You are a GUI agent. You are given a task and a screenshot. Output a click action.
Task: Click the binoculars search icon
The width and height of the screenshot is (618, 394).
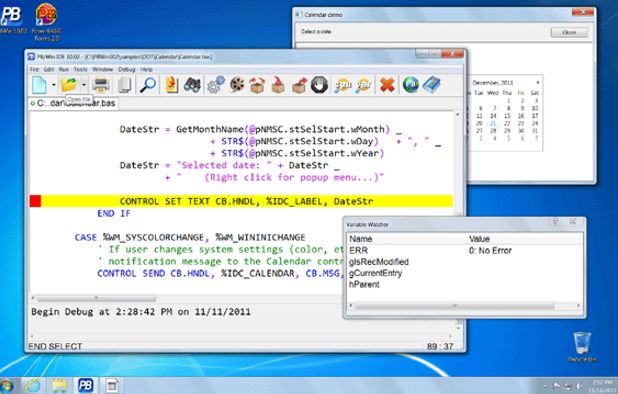click(x=192, y=85)
